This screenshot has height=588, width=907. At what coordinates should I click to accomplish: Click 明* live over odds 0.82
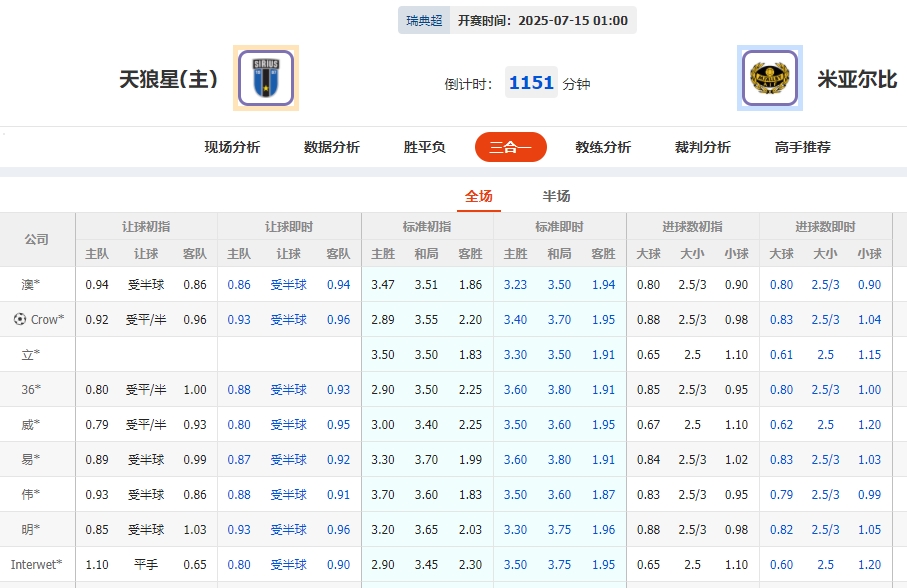coord(782,529)
